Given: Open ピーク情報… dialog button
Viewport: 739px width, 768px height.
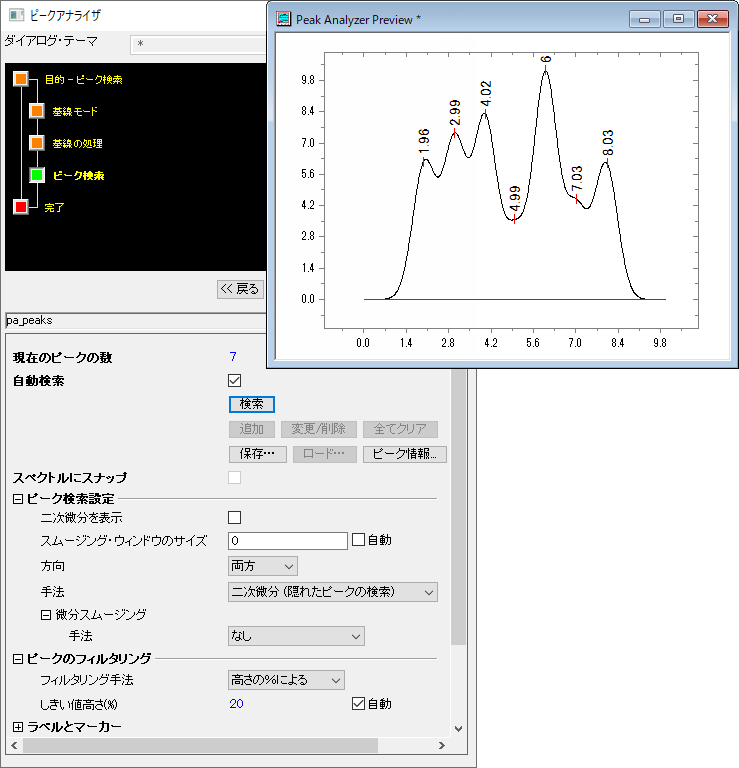Looking at the screenshot, I should tap(405, 454).
